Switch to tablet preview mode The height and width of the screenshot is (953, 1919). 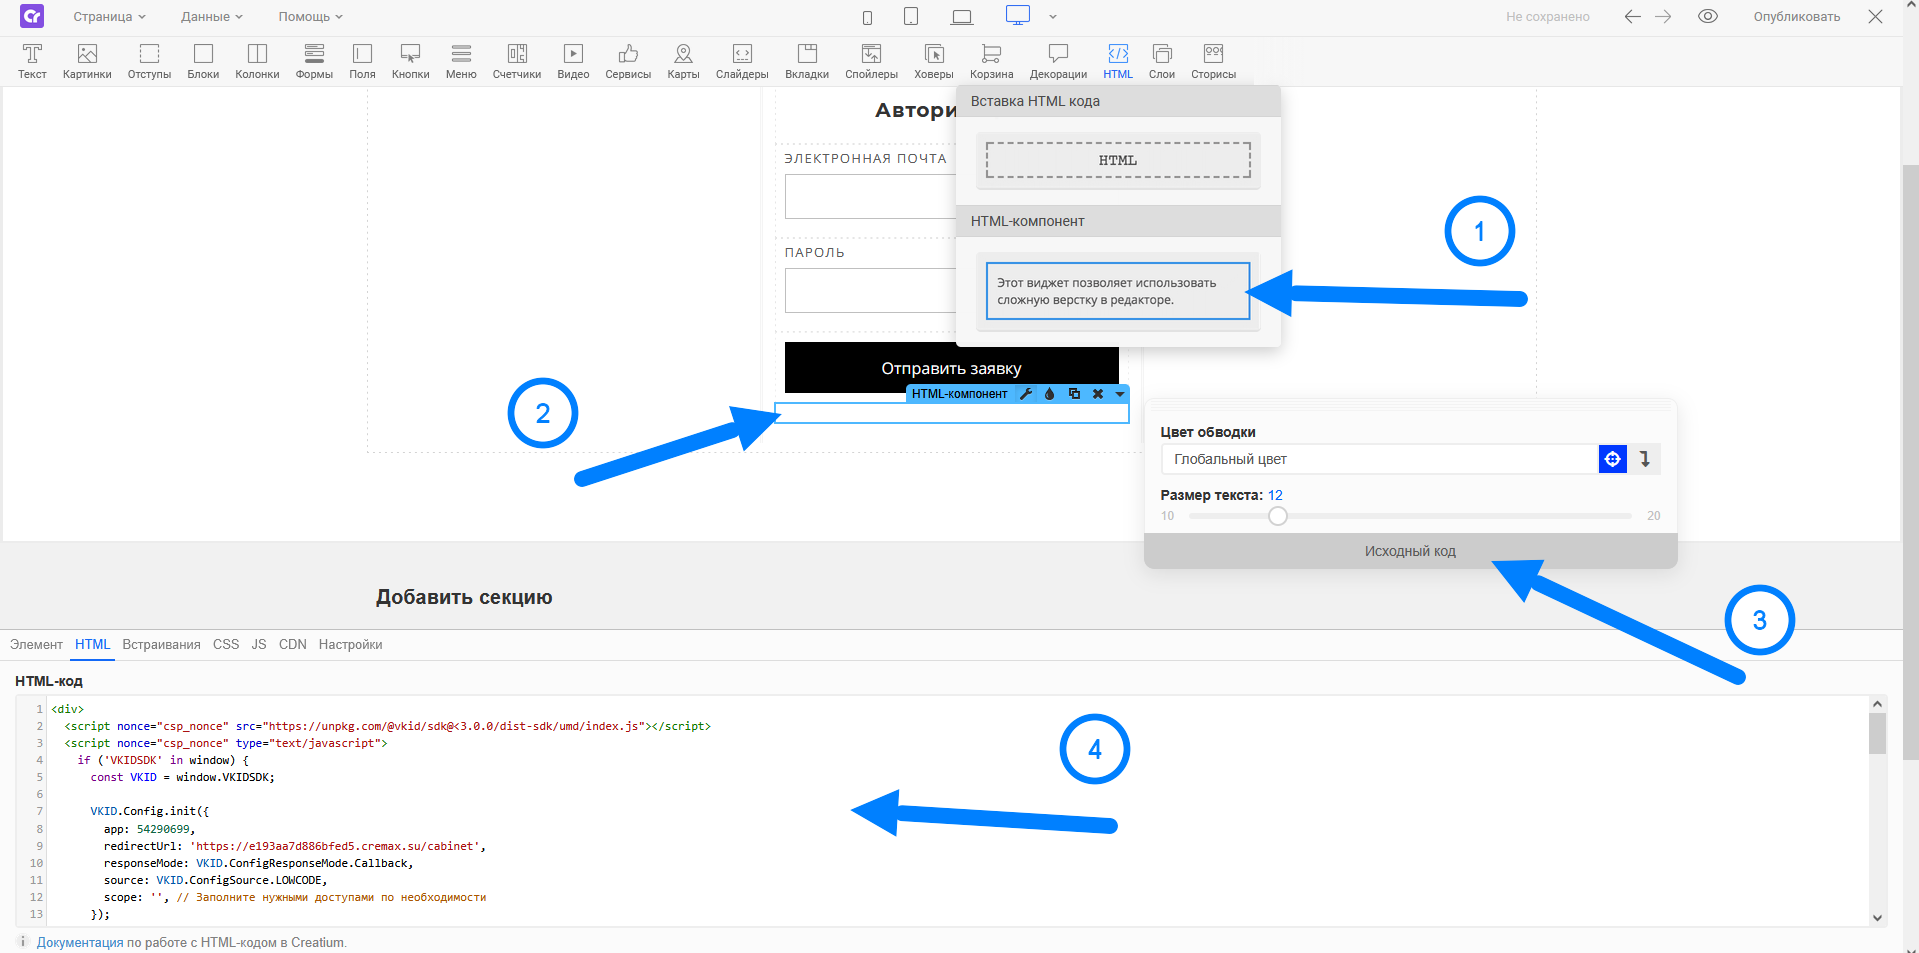coord(911,16)
